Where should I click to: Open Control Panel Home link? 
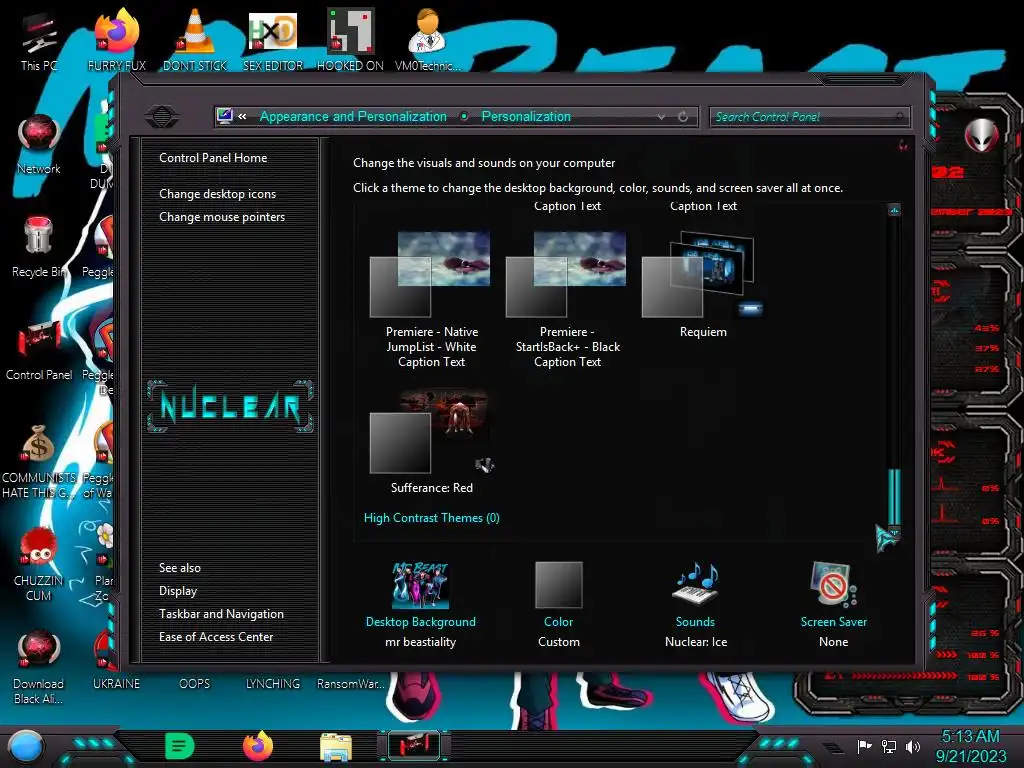point(213,157)
